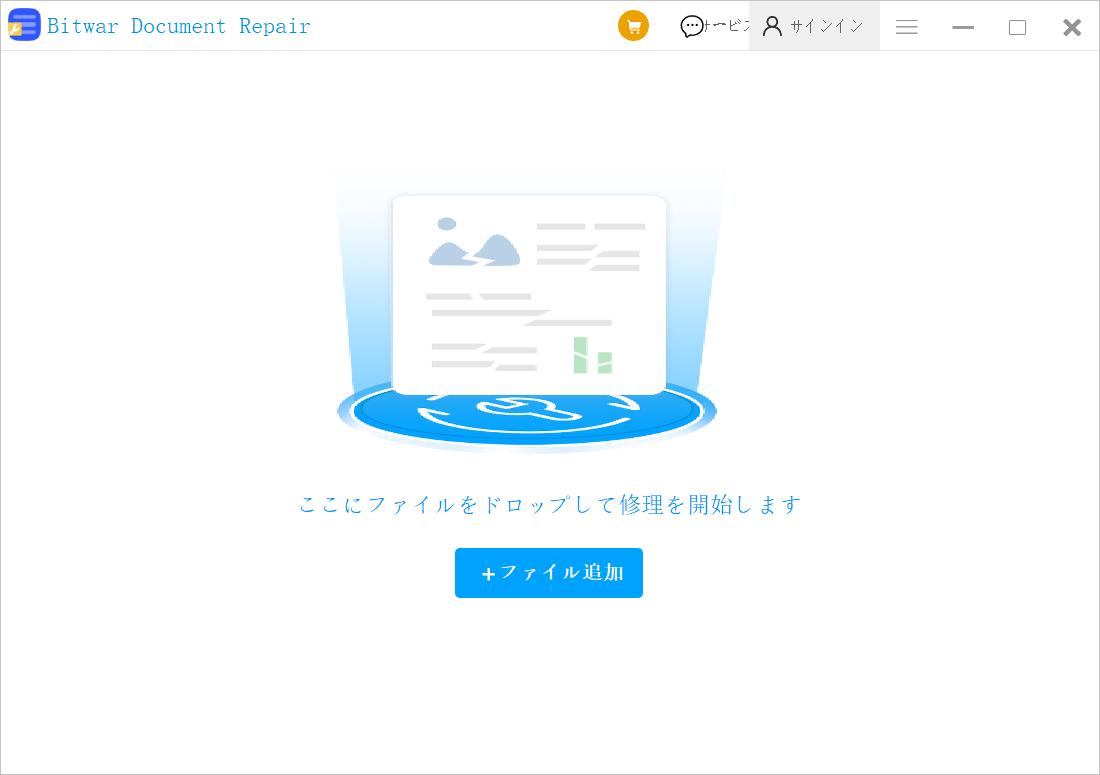This screenshot has height=775, width=1100.
Task: Click the plus sign on the add file button
Action: (488, 574)
